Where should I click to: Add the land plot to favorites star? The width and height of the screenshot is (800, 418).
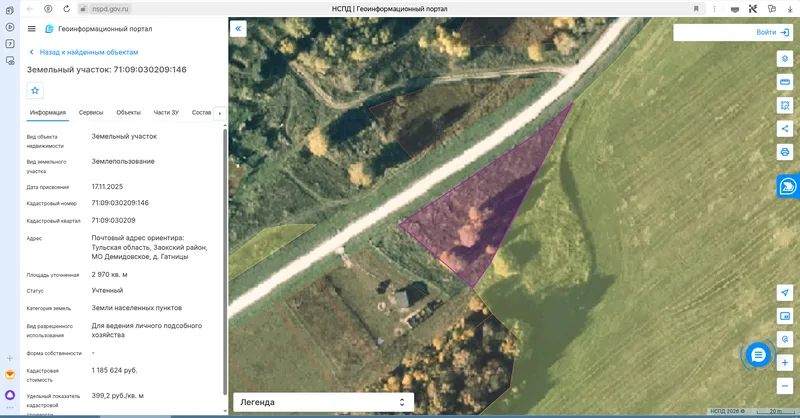[x=35, y=90]
